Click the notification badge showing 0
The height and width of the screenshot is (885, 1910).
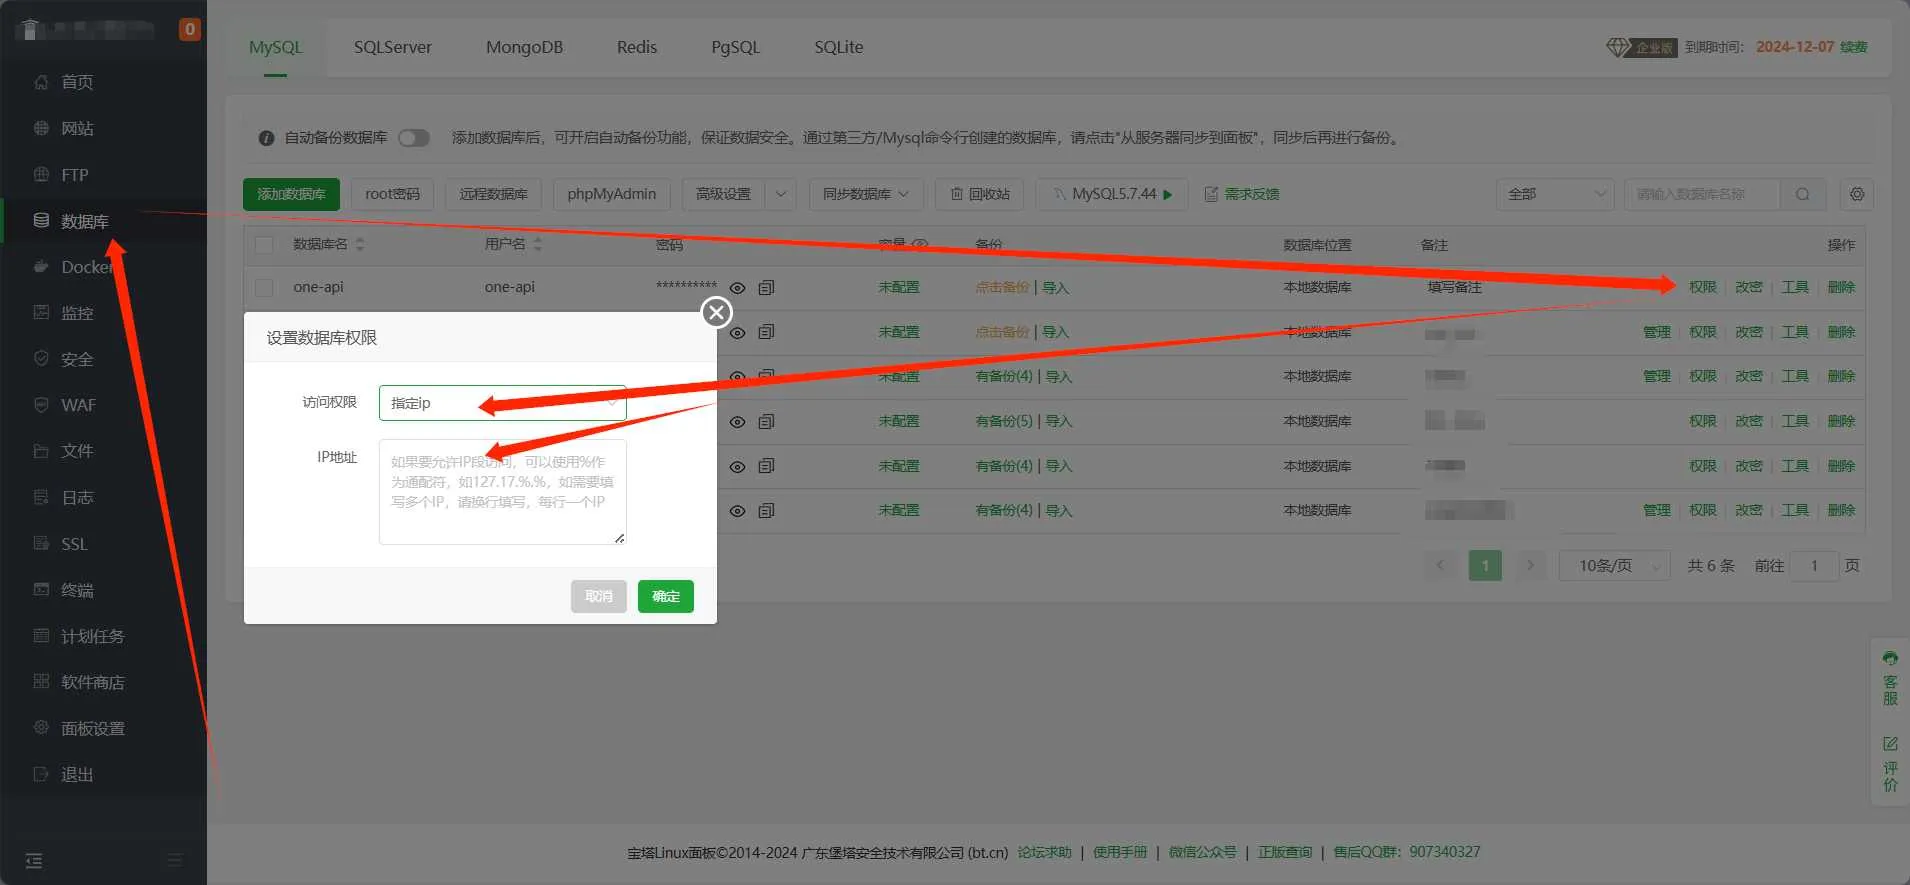click(x=189, y=29)
